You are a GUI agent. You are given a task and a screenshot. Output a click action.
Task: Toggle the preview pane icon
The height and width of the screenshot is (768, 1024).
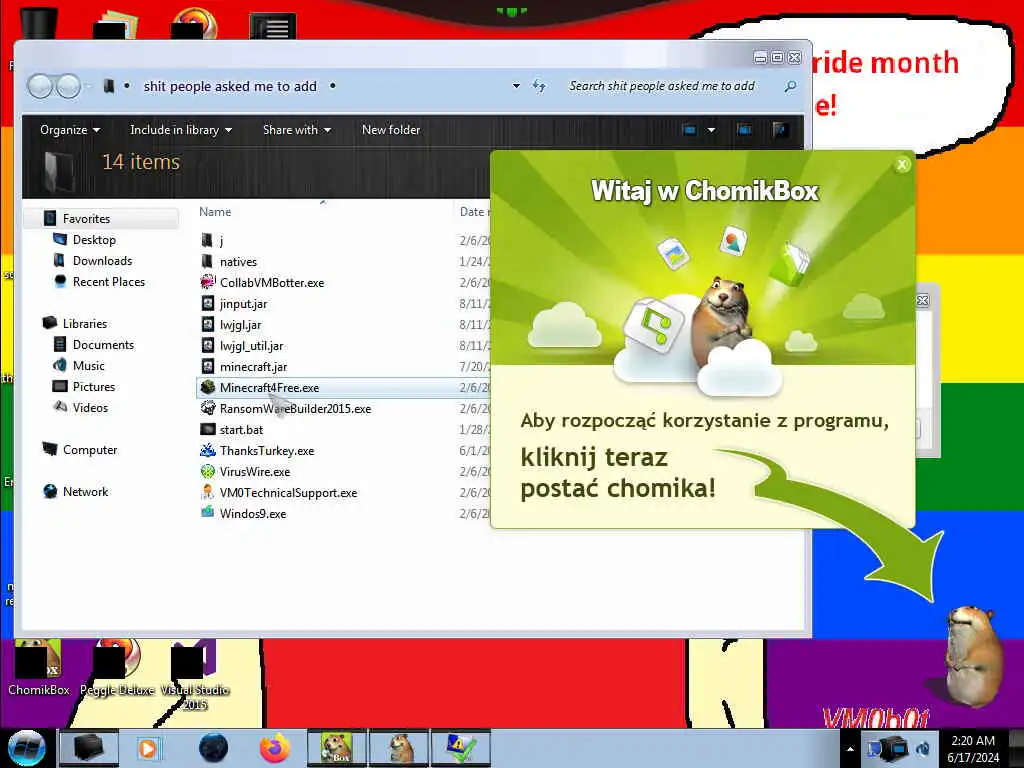pyautogui.click(x=744, y=129)
